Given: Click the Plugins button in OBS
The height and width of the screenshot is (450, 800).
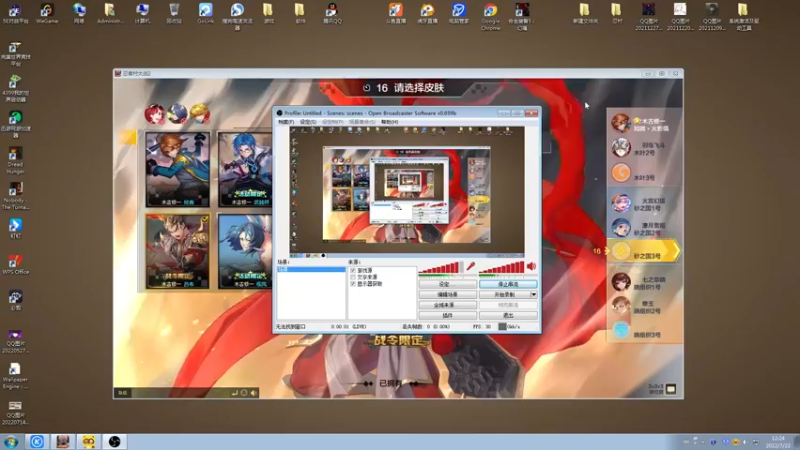Looking at the screenshot, I should click(x=448, y=315).
